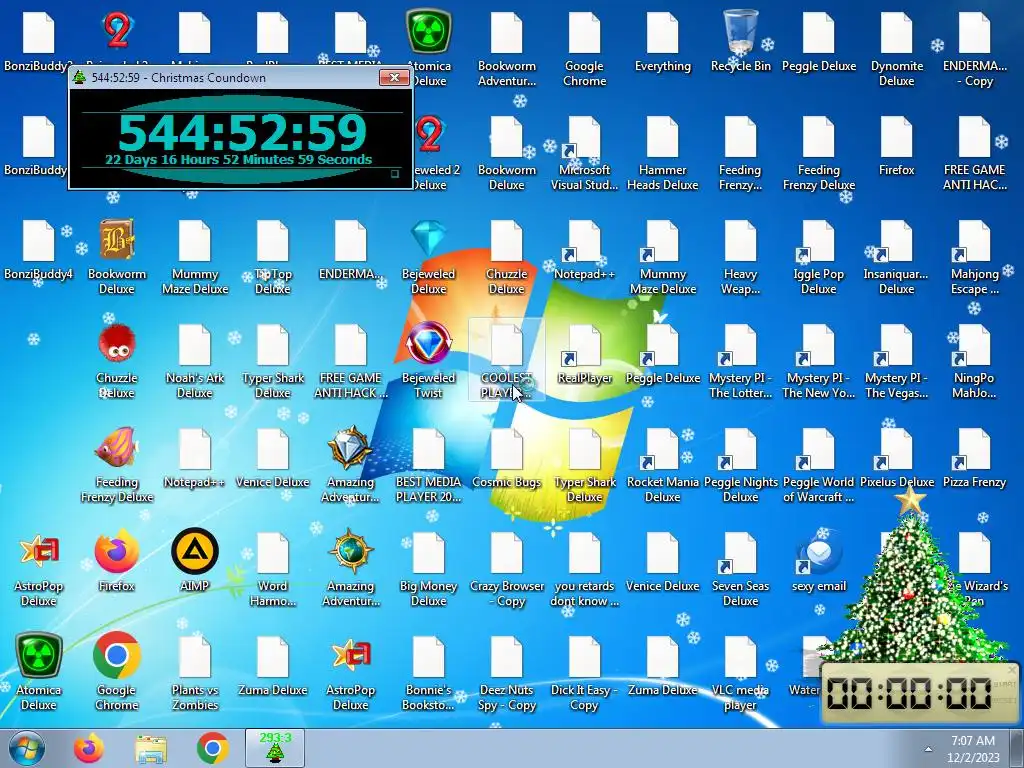Click the Show desktop strip on taskbar
The width and height of the screenshot is (1024, 768).
[1019, 749]
